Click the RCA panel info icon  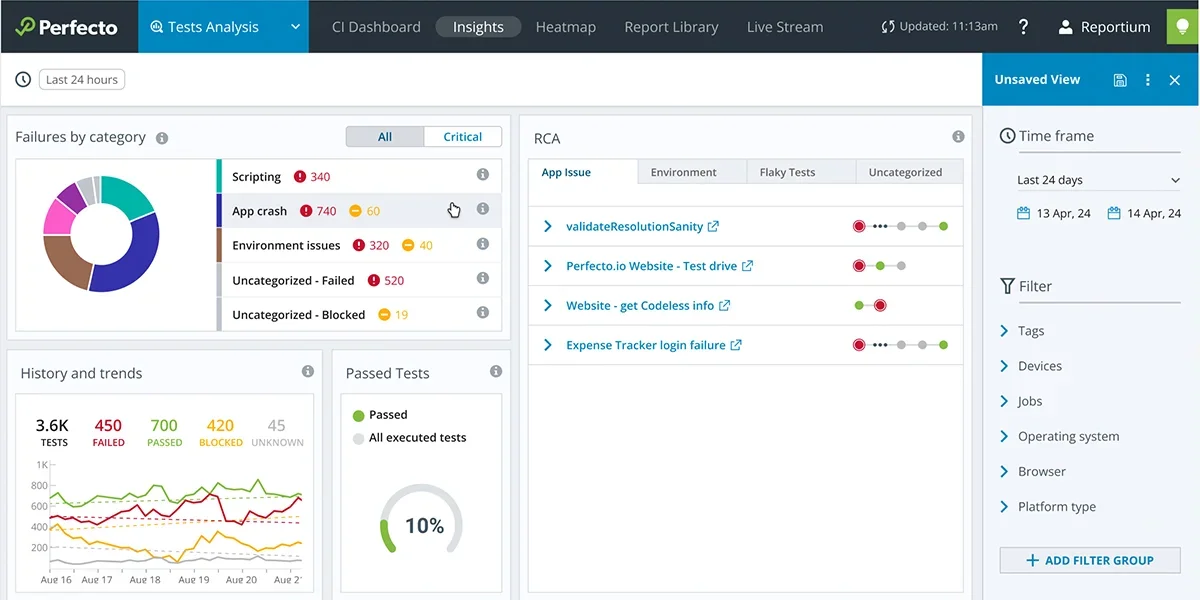point(958,137)
